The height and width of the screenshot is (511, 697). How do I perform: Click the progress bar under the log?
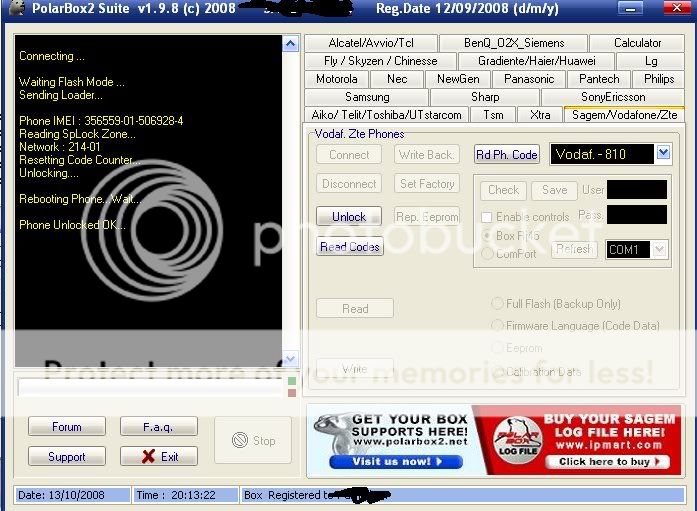(x=150, y=387)
